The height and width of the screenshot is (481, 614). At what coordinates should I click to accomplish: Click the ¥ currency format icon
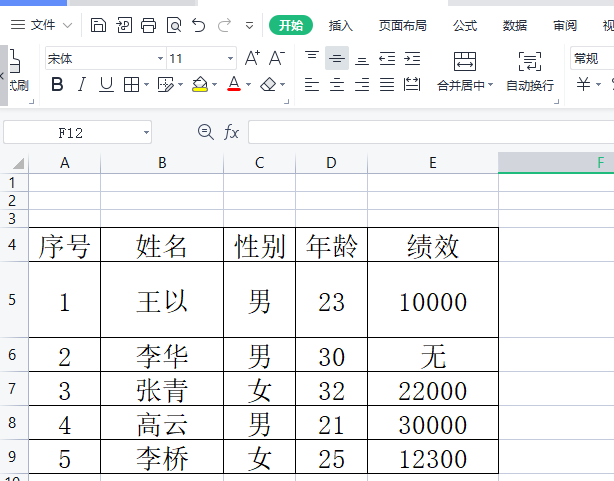click(x=583, y=84)
